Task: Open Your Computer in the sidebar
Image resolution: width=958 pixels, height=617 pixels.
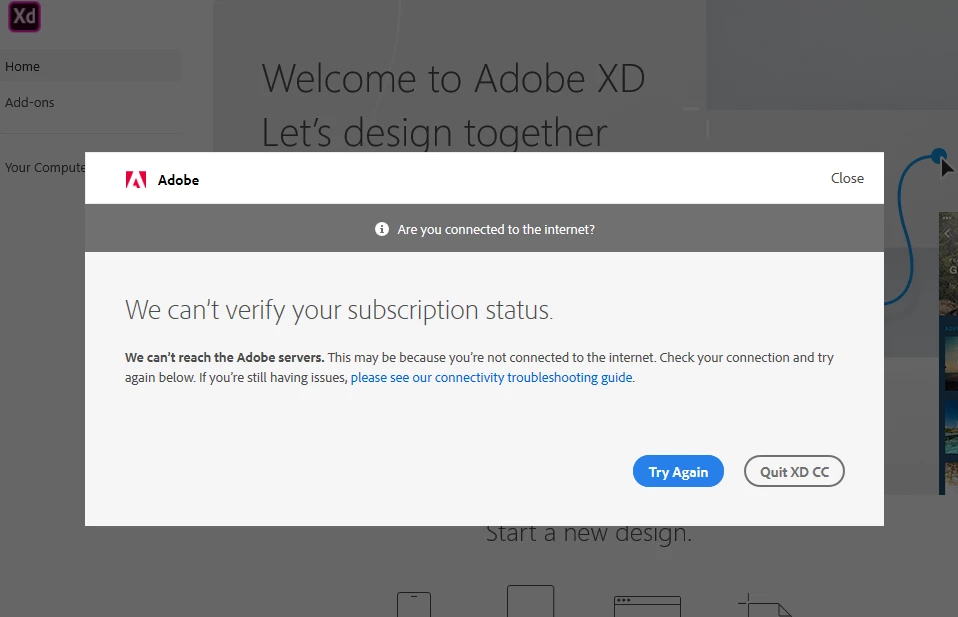Action: coord(44,167)
